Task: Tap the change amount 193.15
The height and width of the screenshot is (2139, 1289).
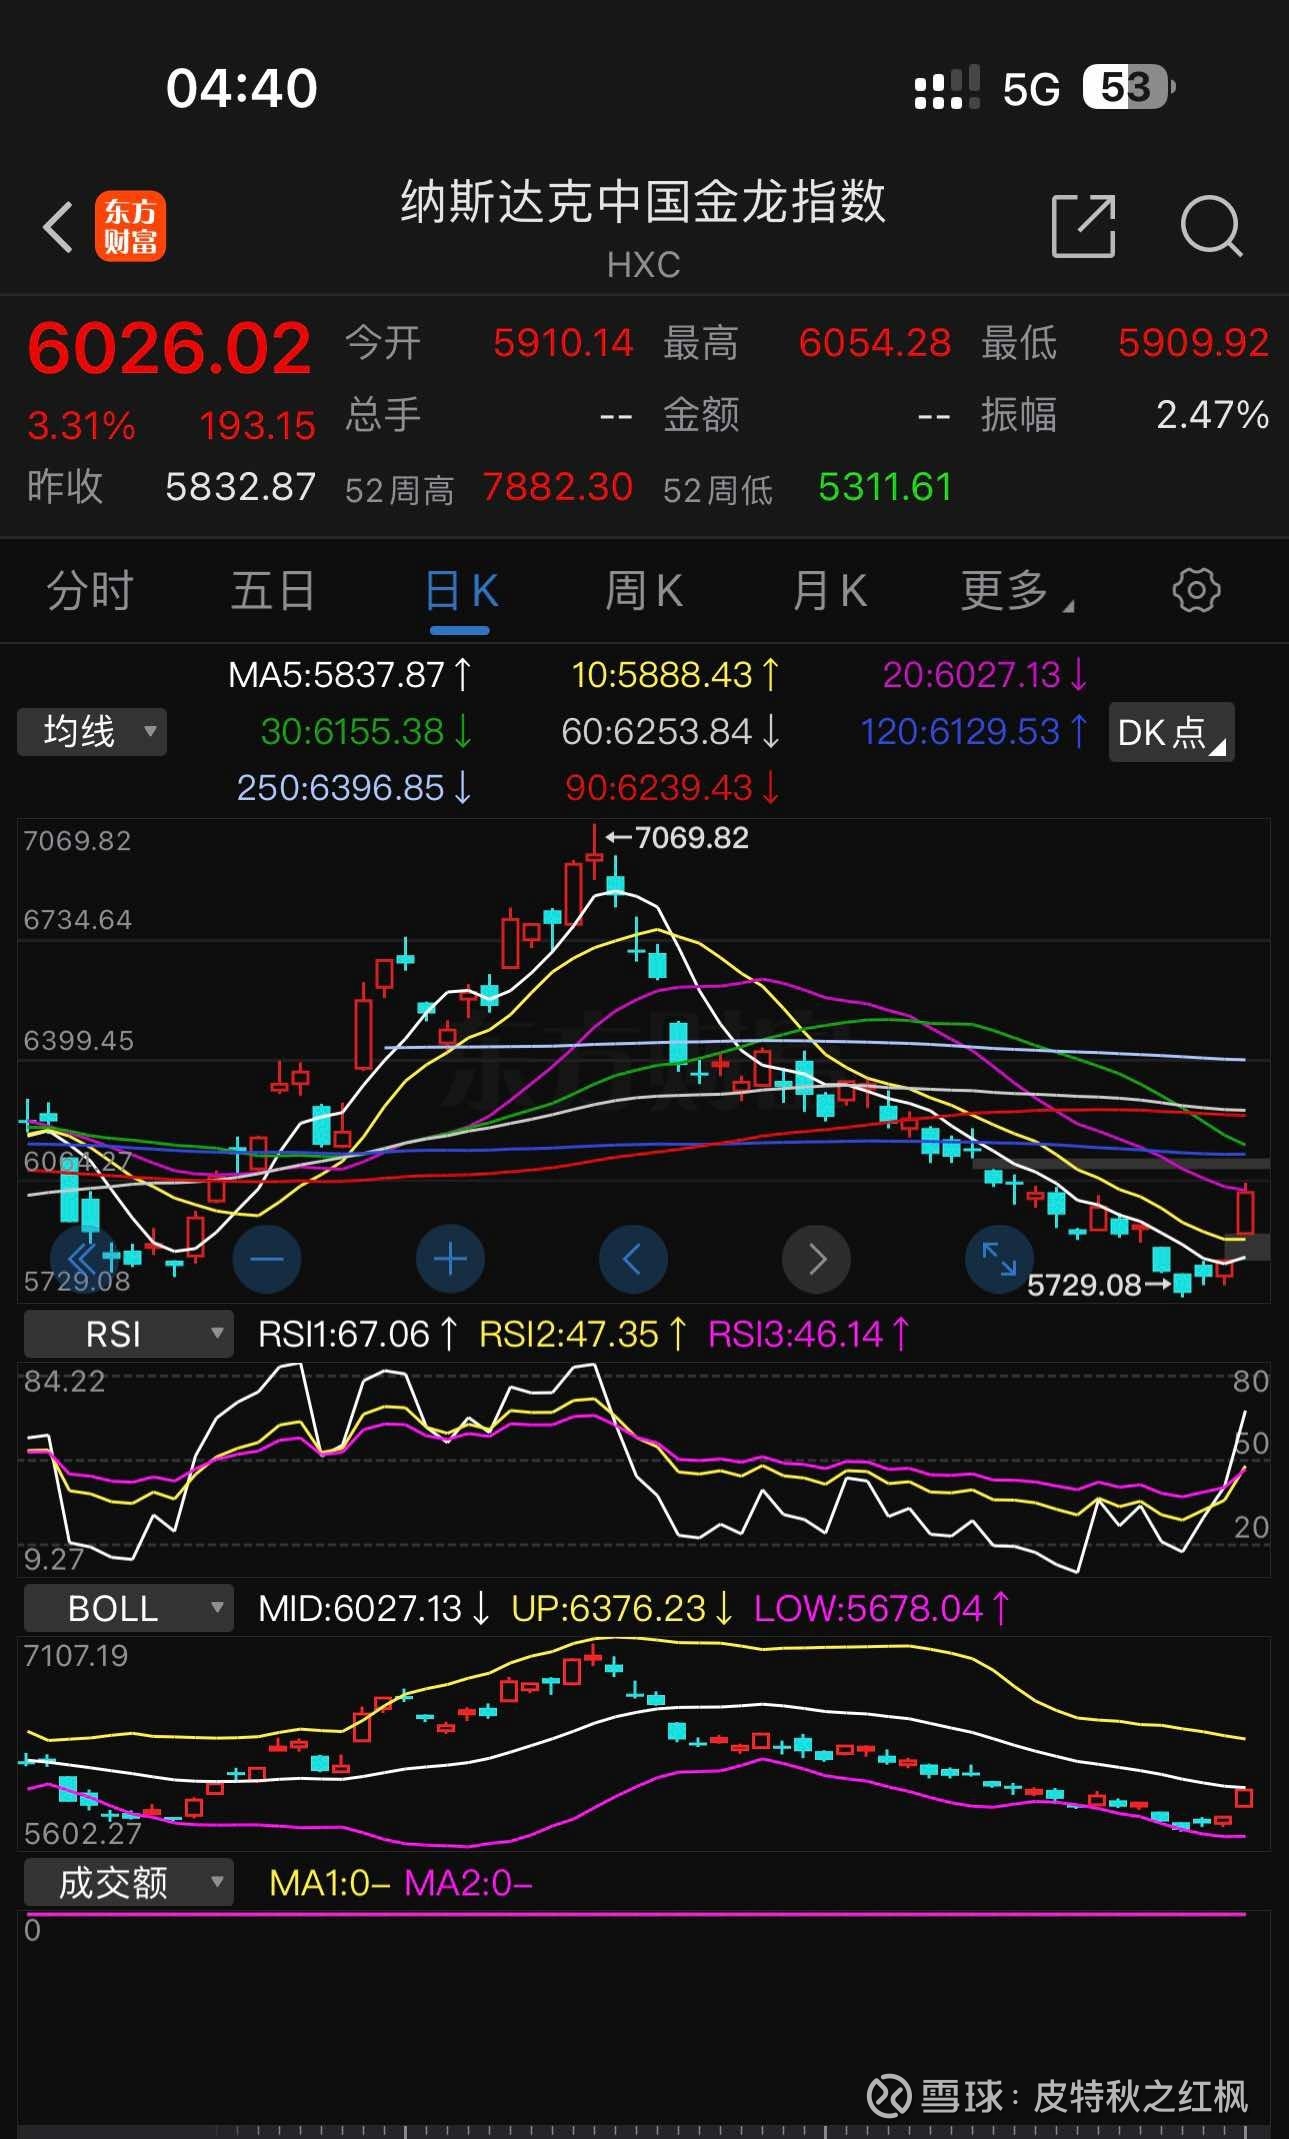Action: 258,426
